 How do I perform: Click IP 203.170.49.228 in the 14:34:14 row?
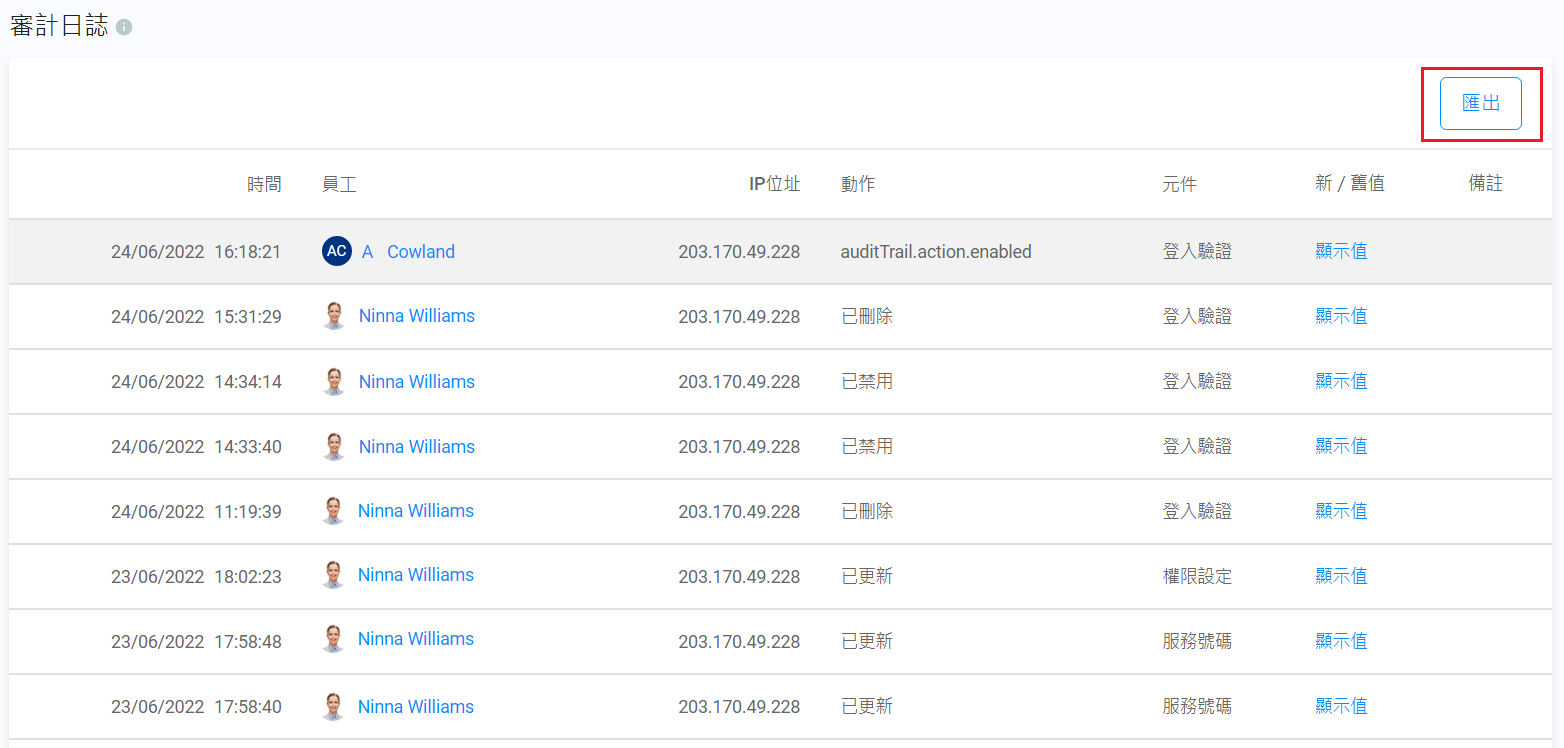[739, 382]
